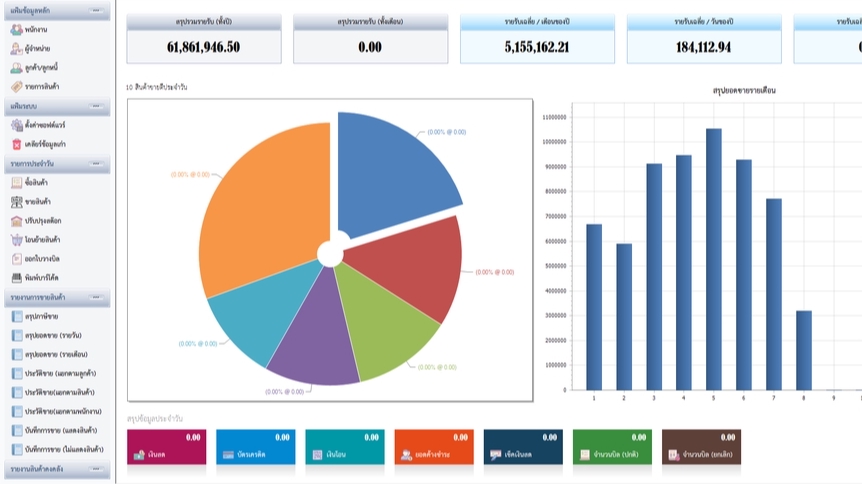Click the blue บัตรเครดิต (credit card) tile
Image resolution: width=862 pixels, height=484 pixels.
(256, 447)
